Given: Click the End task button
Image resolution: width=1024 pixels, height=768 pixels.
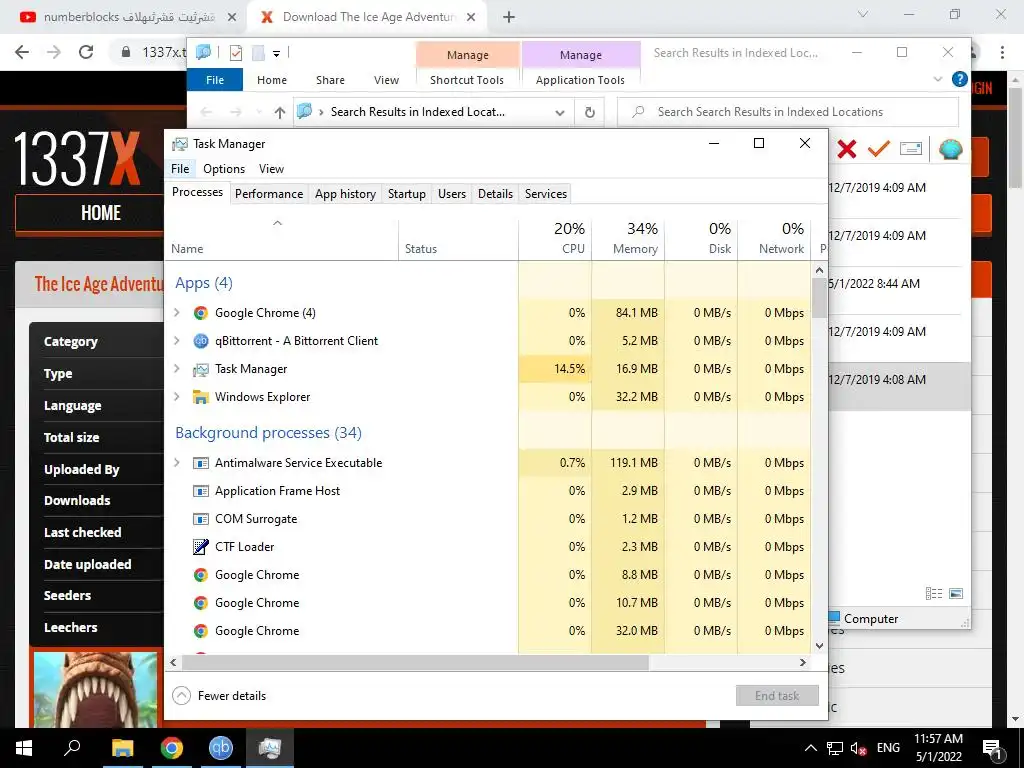Looking at the screenshot, I should tap(777, 696).
